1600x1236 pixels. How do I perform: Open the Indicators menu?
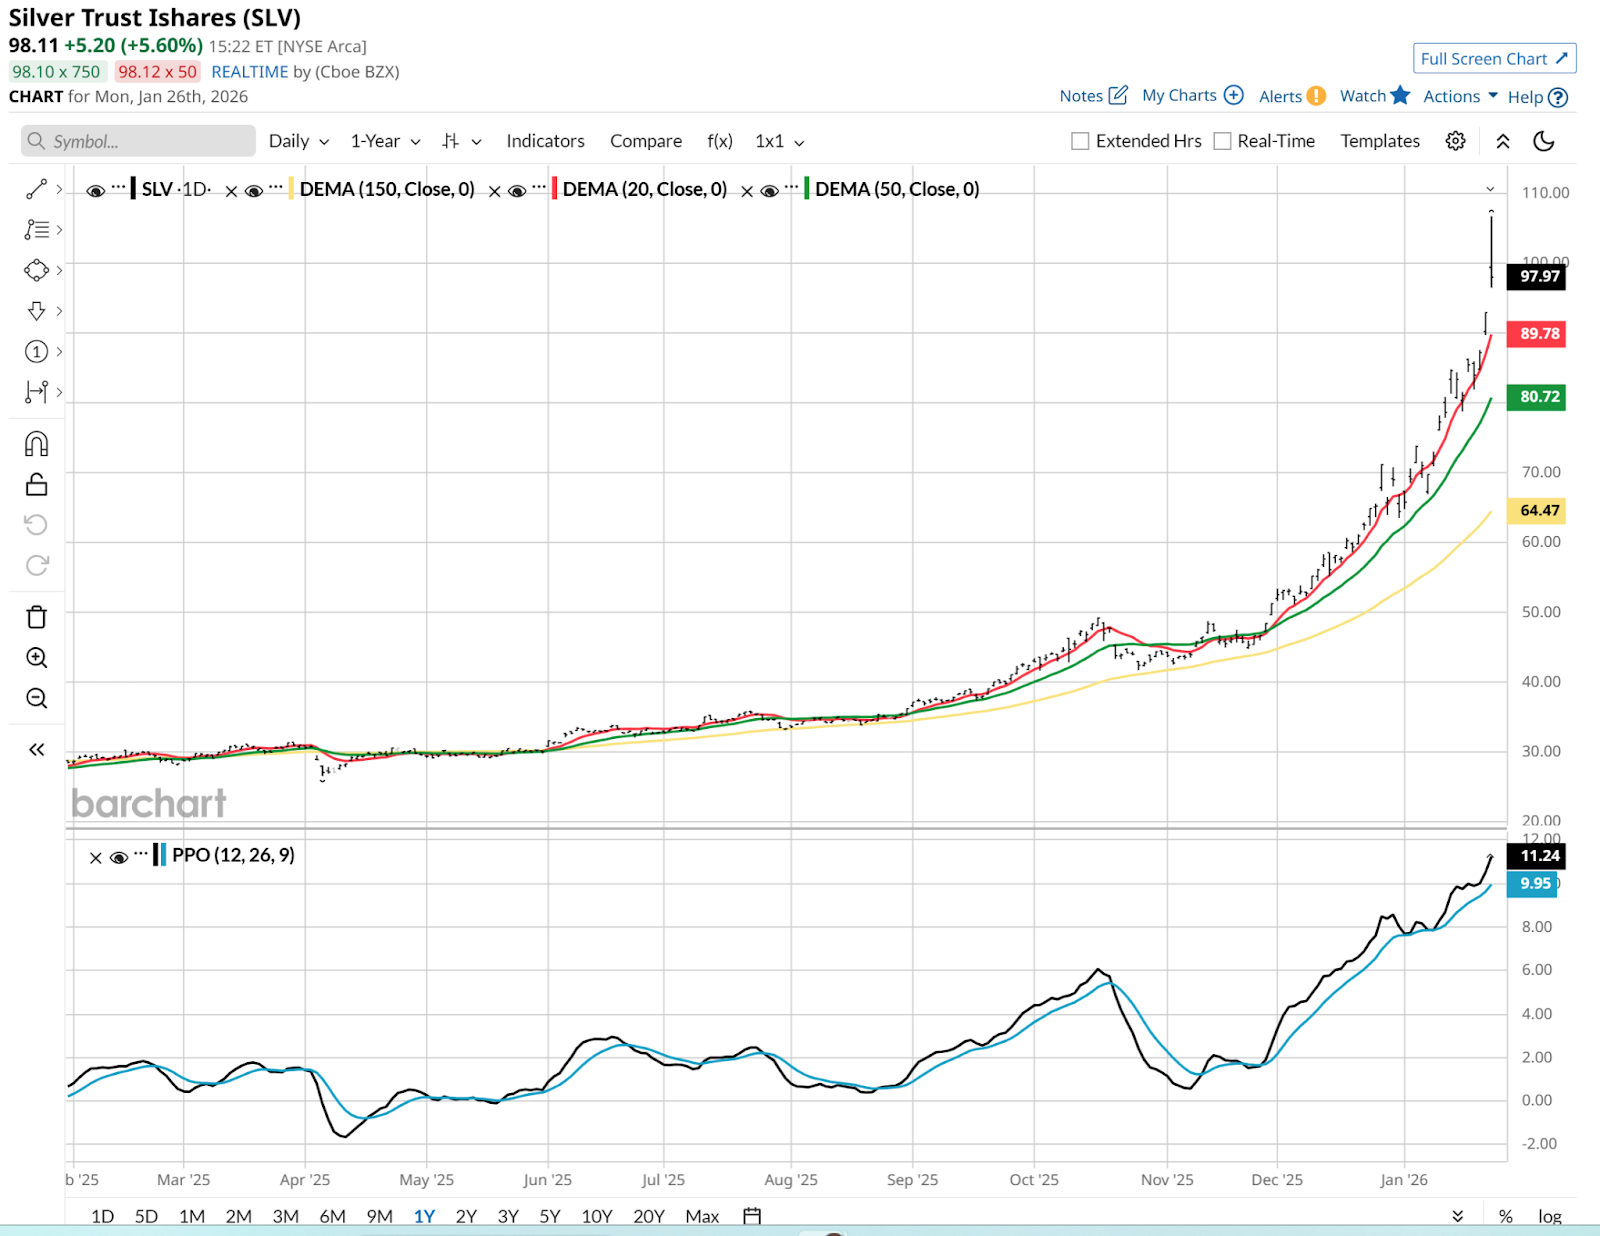(x=545, y=141)
